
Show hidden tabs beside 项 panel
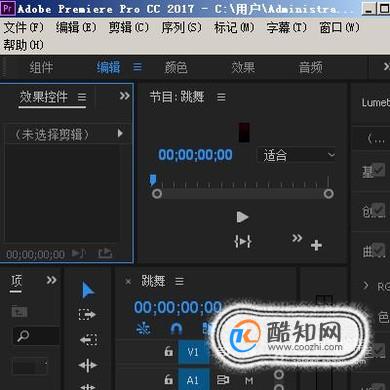pyautogui.click(x=51, y=280)
